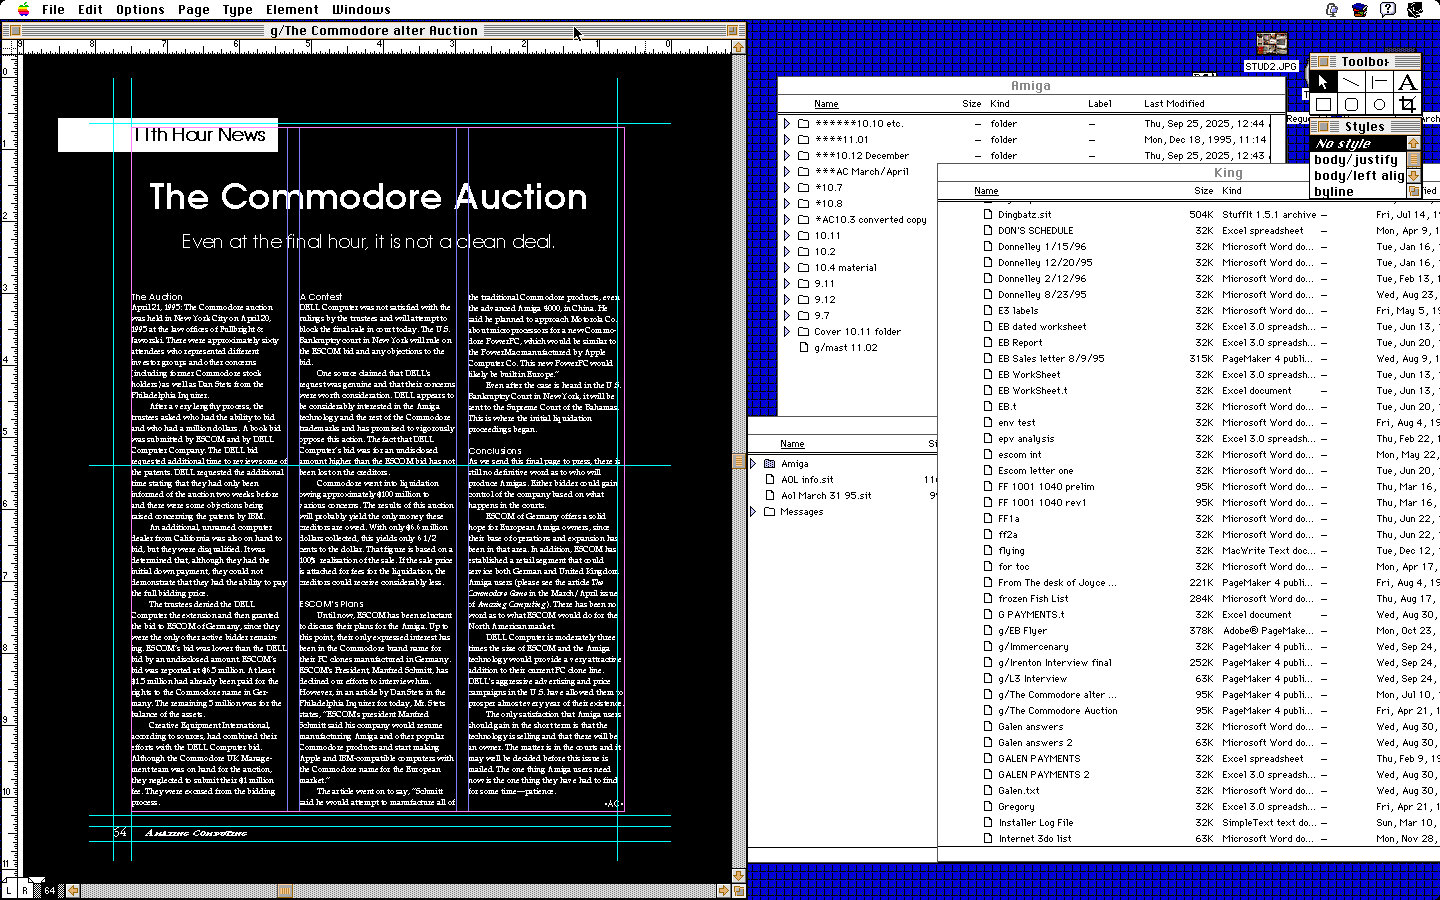
Task: Select the Pointer tool in Toolbox
Action: [1323, 82]
